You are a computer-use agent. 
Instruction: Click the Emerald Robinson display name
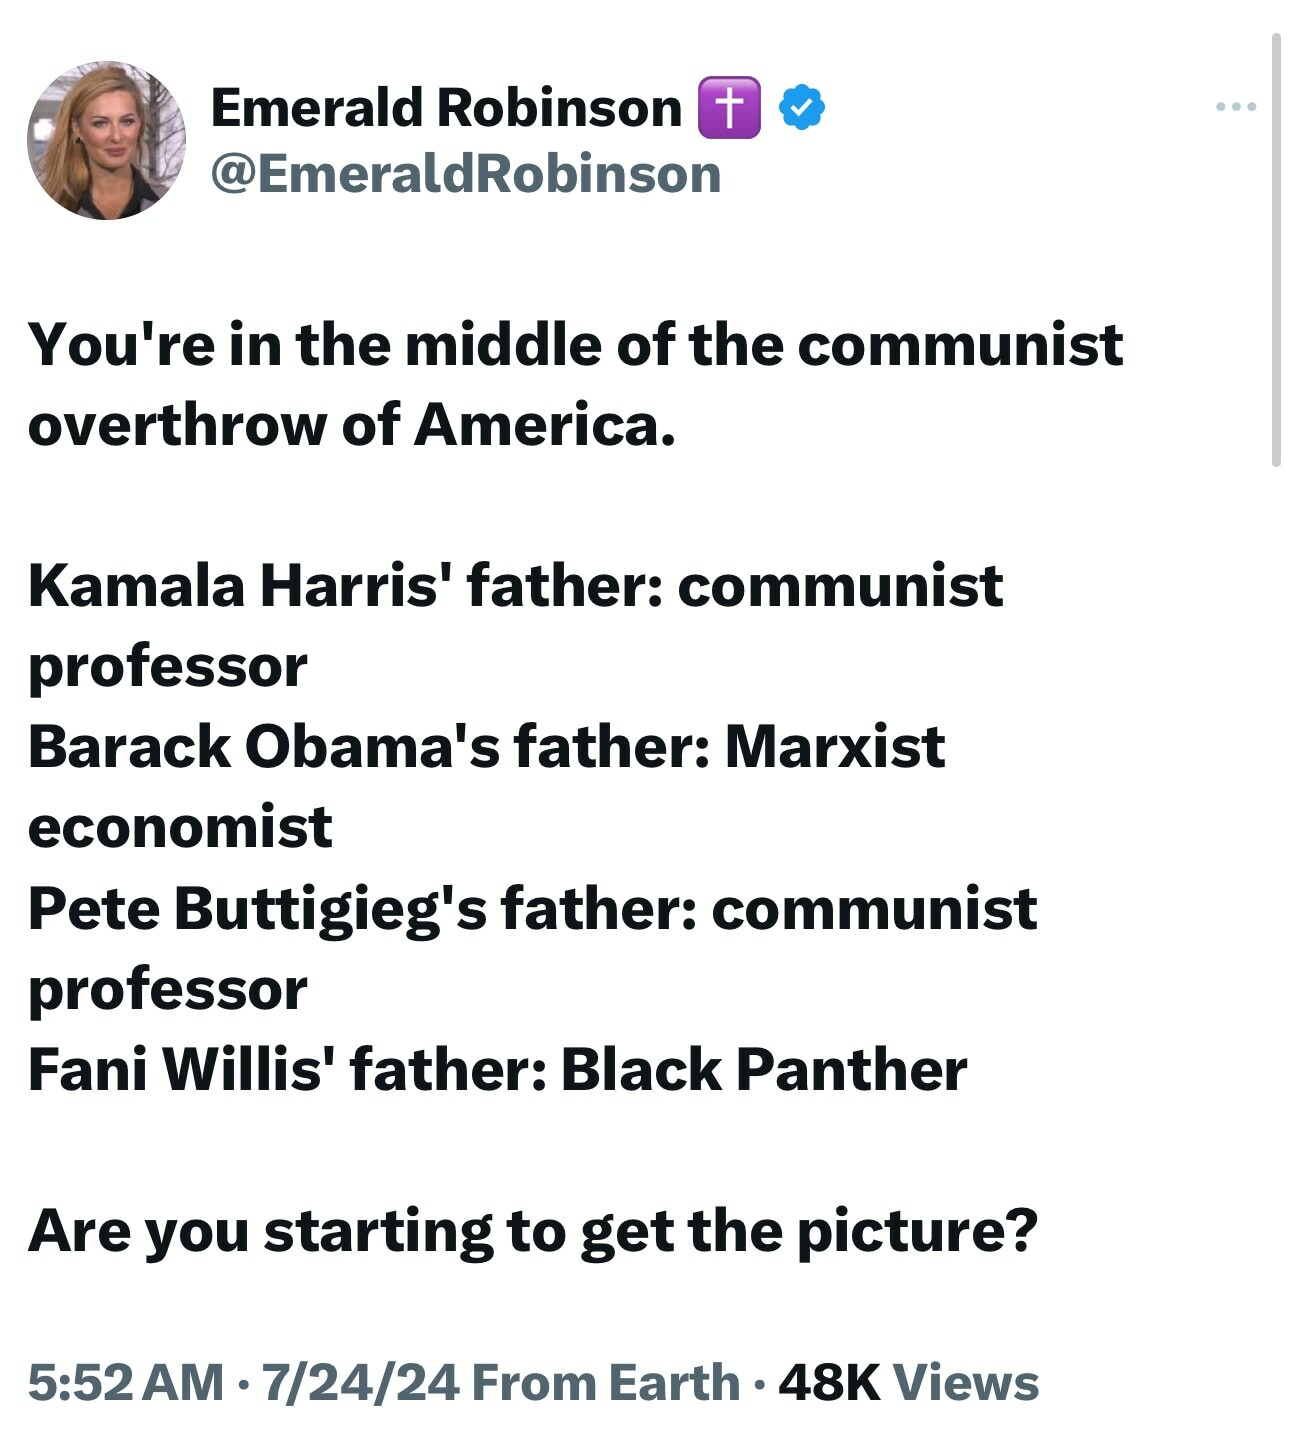(446, 107)
